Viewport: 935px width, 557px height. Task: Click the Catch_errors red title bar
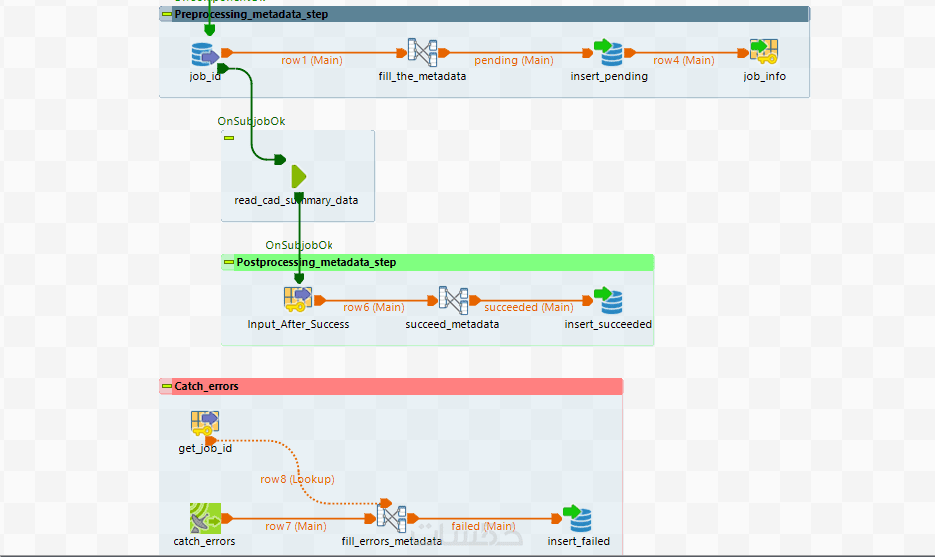[391, 386]
